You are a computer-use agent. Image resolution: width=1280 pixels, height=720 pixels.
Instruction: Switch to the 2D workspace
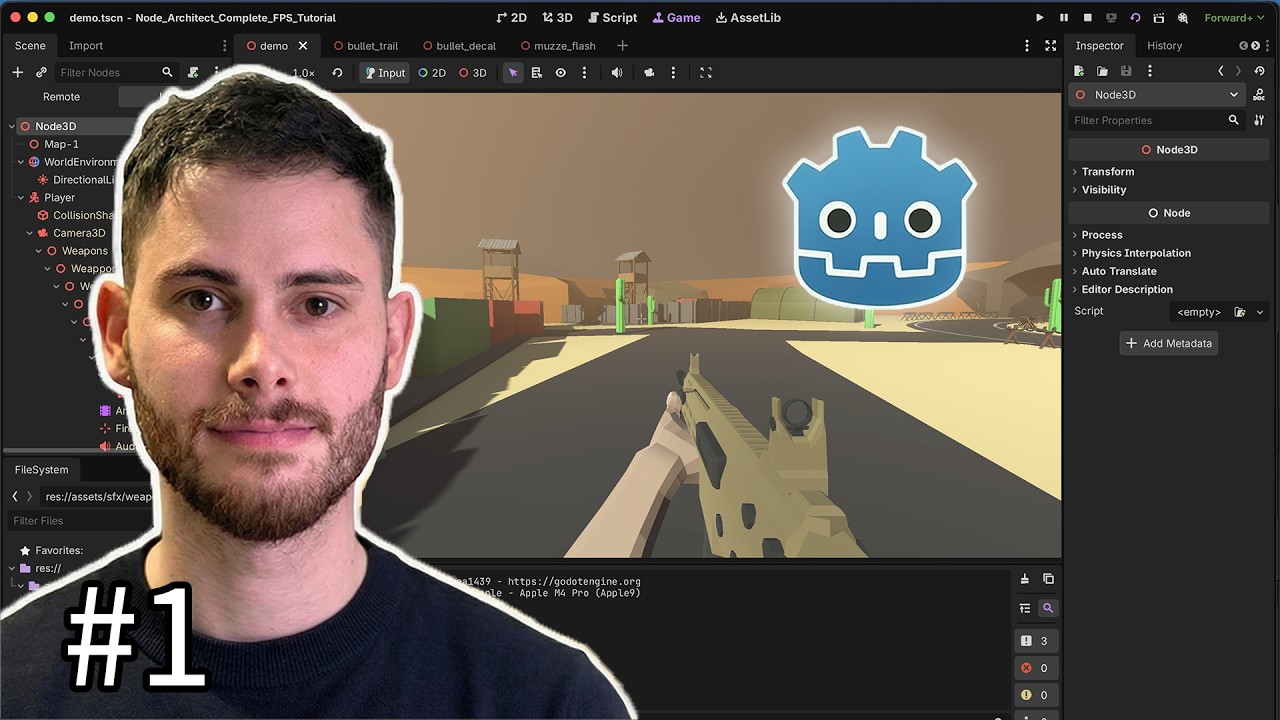[x=511, y=18]
